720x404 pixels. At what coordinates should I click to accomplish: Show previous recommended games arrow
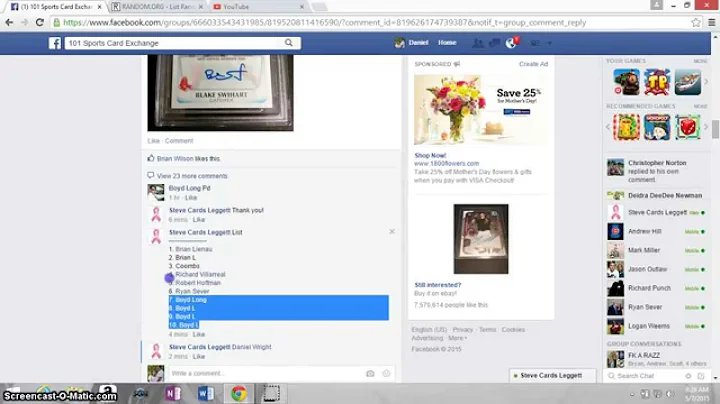click(608, 127)
